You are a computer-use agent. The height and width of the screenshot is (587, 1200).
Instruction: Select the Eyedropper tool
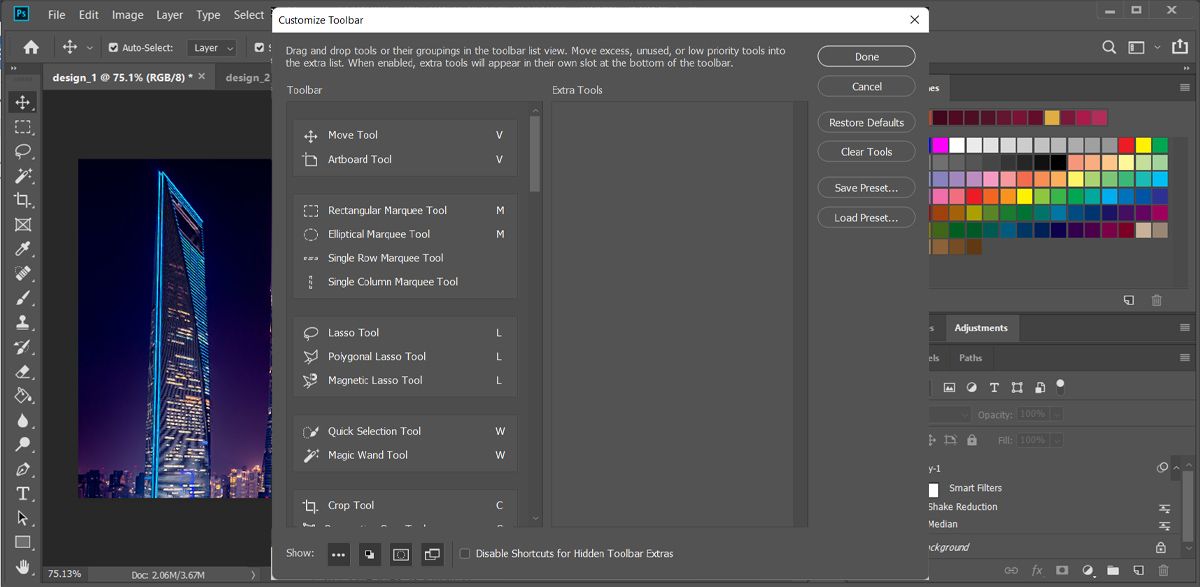pyautogui.click(x=22, y=249)
